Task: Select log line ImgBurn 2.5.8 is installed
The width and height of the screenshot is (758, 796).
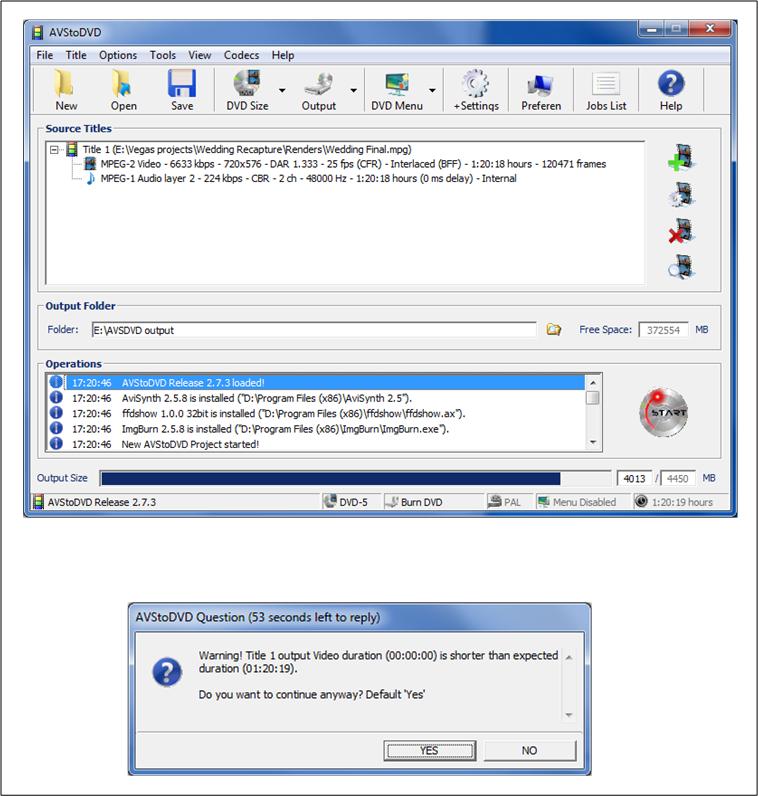Action: [x=316, y=429]
